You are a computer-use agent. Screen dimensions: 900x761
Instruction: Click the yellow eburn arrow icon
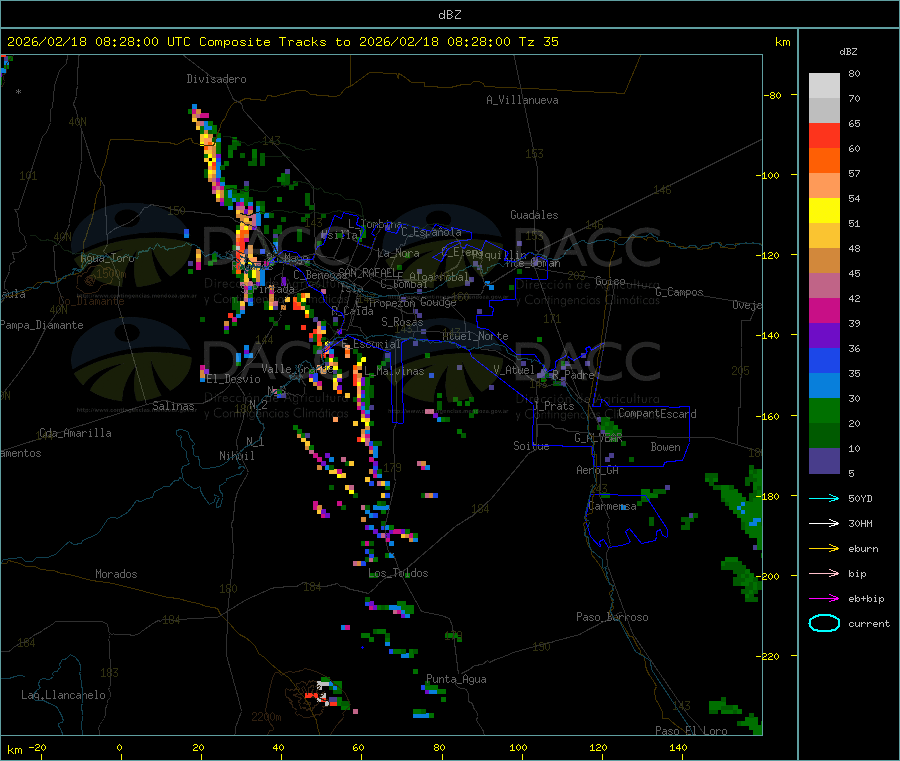(x=824, y=549)
